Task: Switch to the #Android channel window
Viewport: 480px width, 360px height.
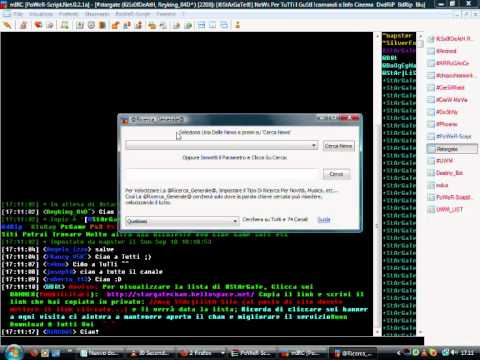Action: coord(446,51)
